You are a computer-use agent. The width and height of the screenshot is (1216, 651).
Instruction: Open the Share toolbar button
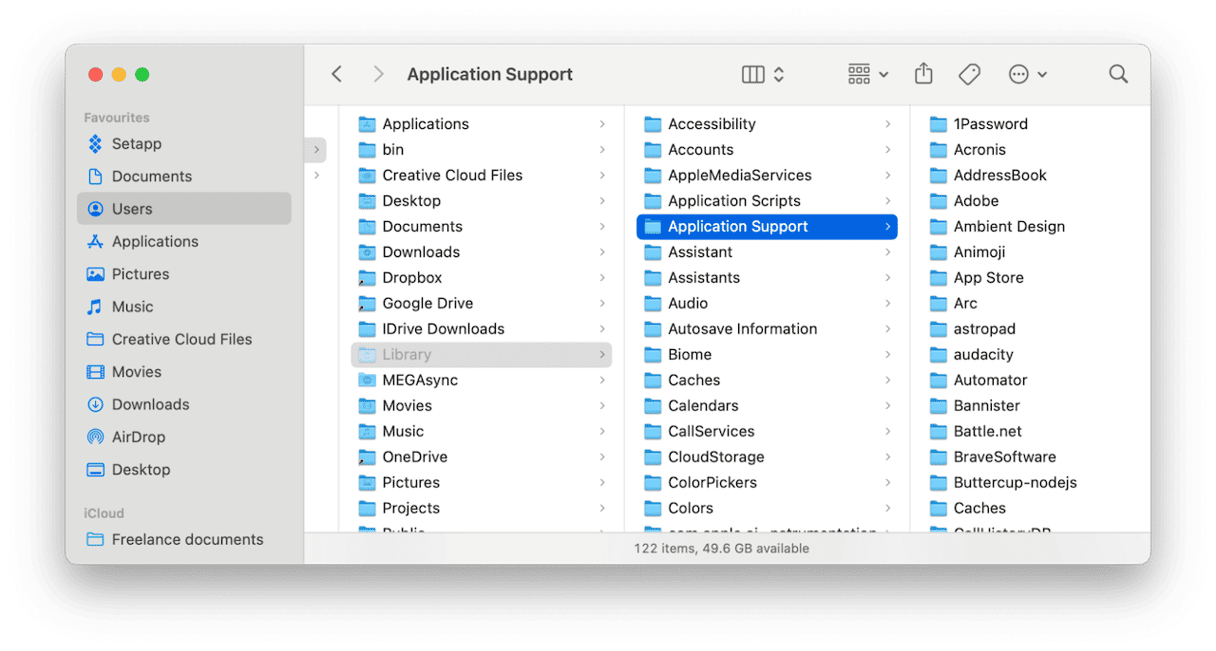[x=923, y=74]
